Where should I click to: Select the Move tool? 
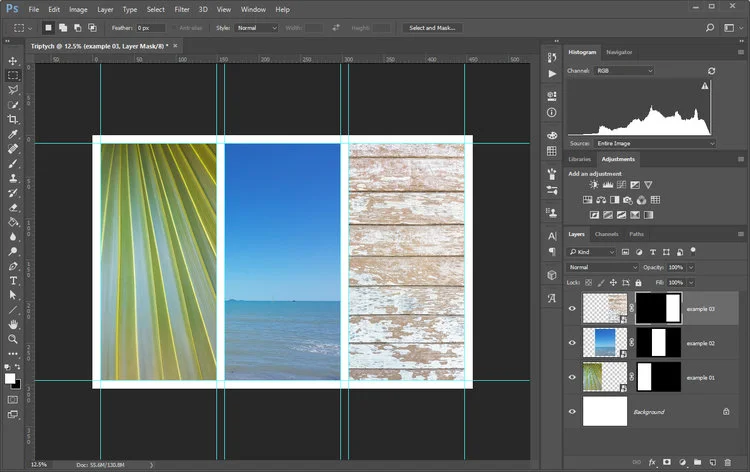[x=13, y=61]
